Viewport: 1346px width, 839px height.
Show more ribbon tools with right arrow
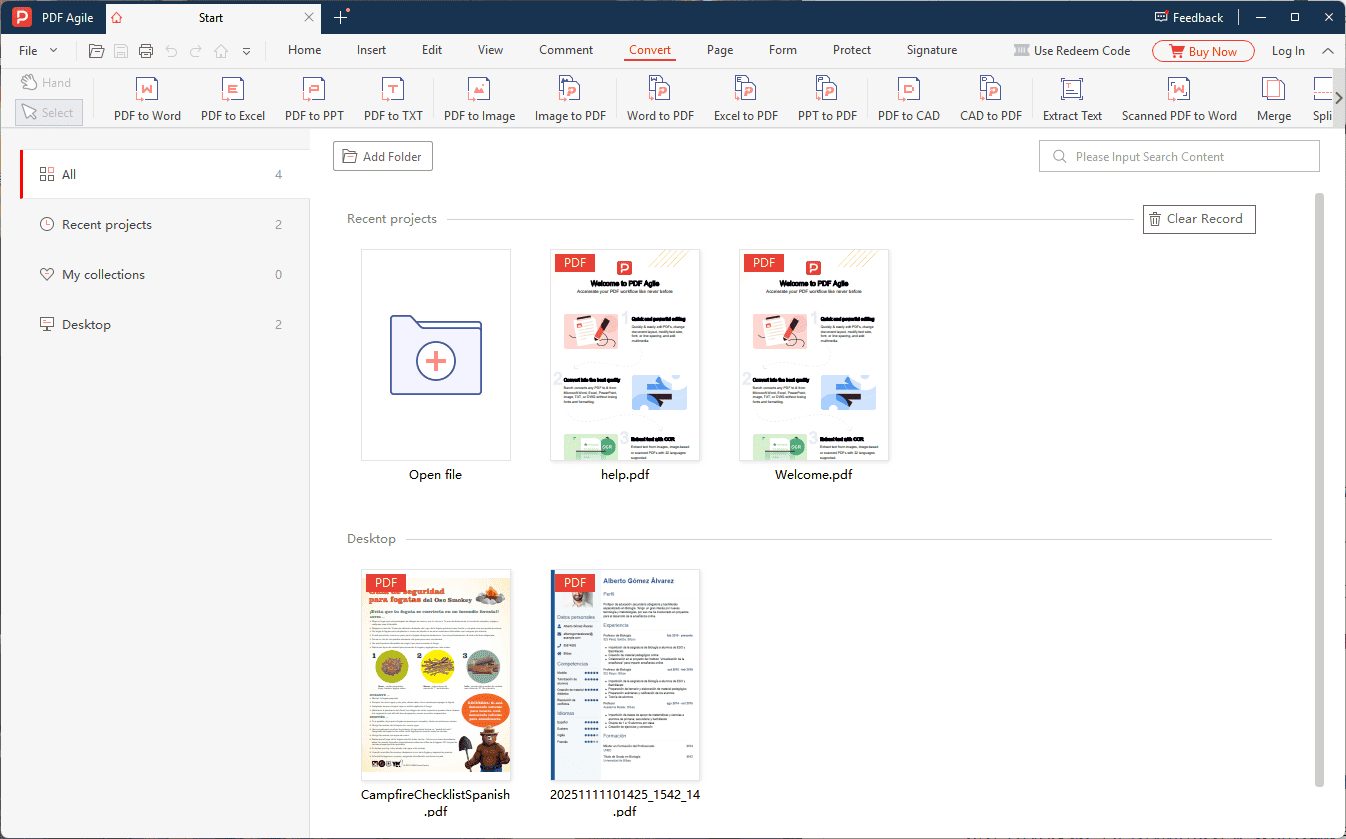1339,98
